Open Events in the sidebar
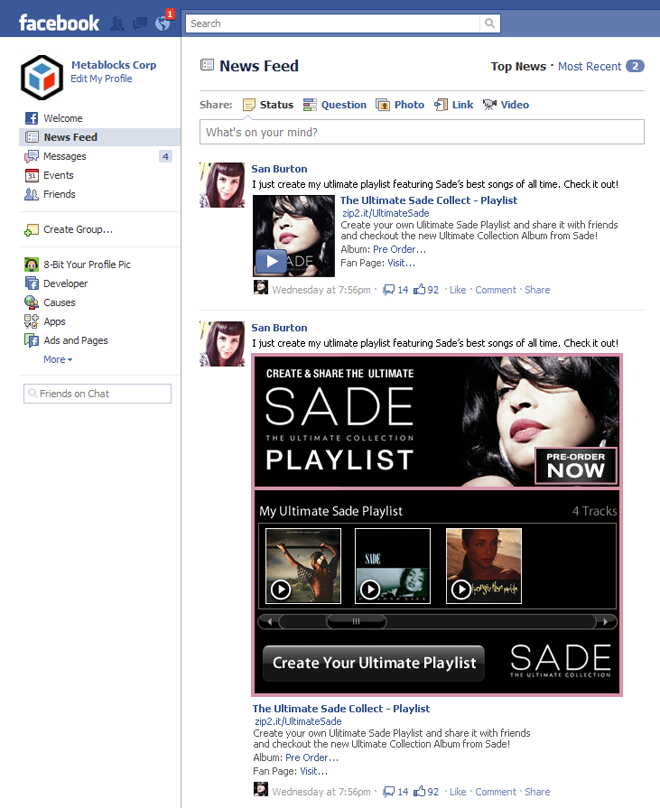 [58, 175]
